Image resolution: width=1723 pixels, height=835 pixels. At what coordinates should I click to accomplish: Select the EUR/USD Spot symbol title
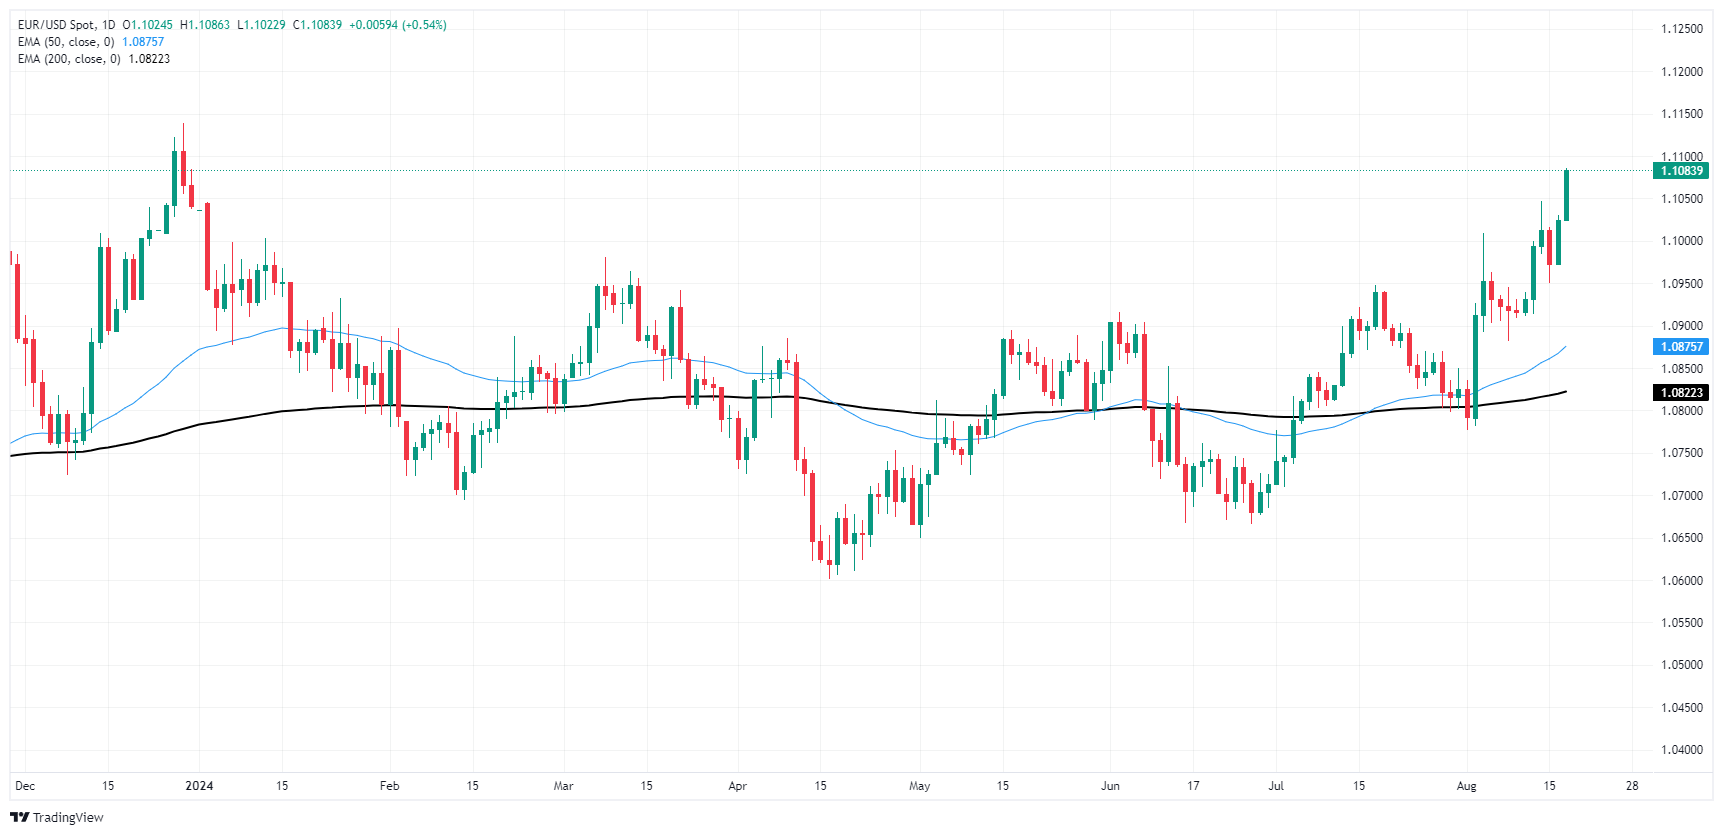pos(58,25)
